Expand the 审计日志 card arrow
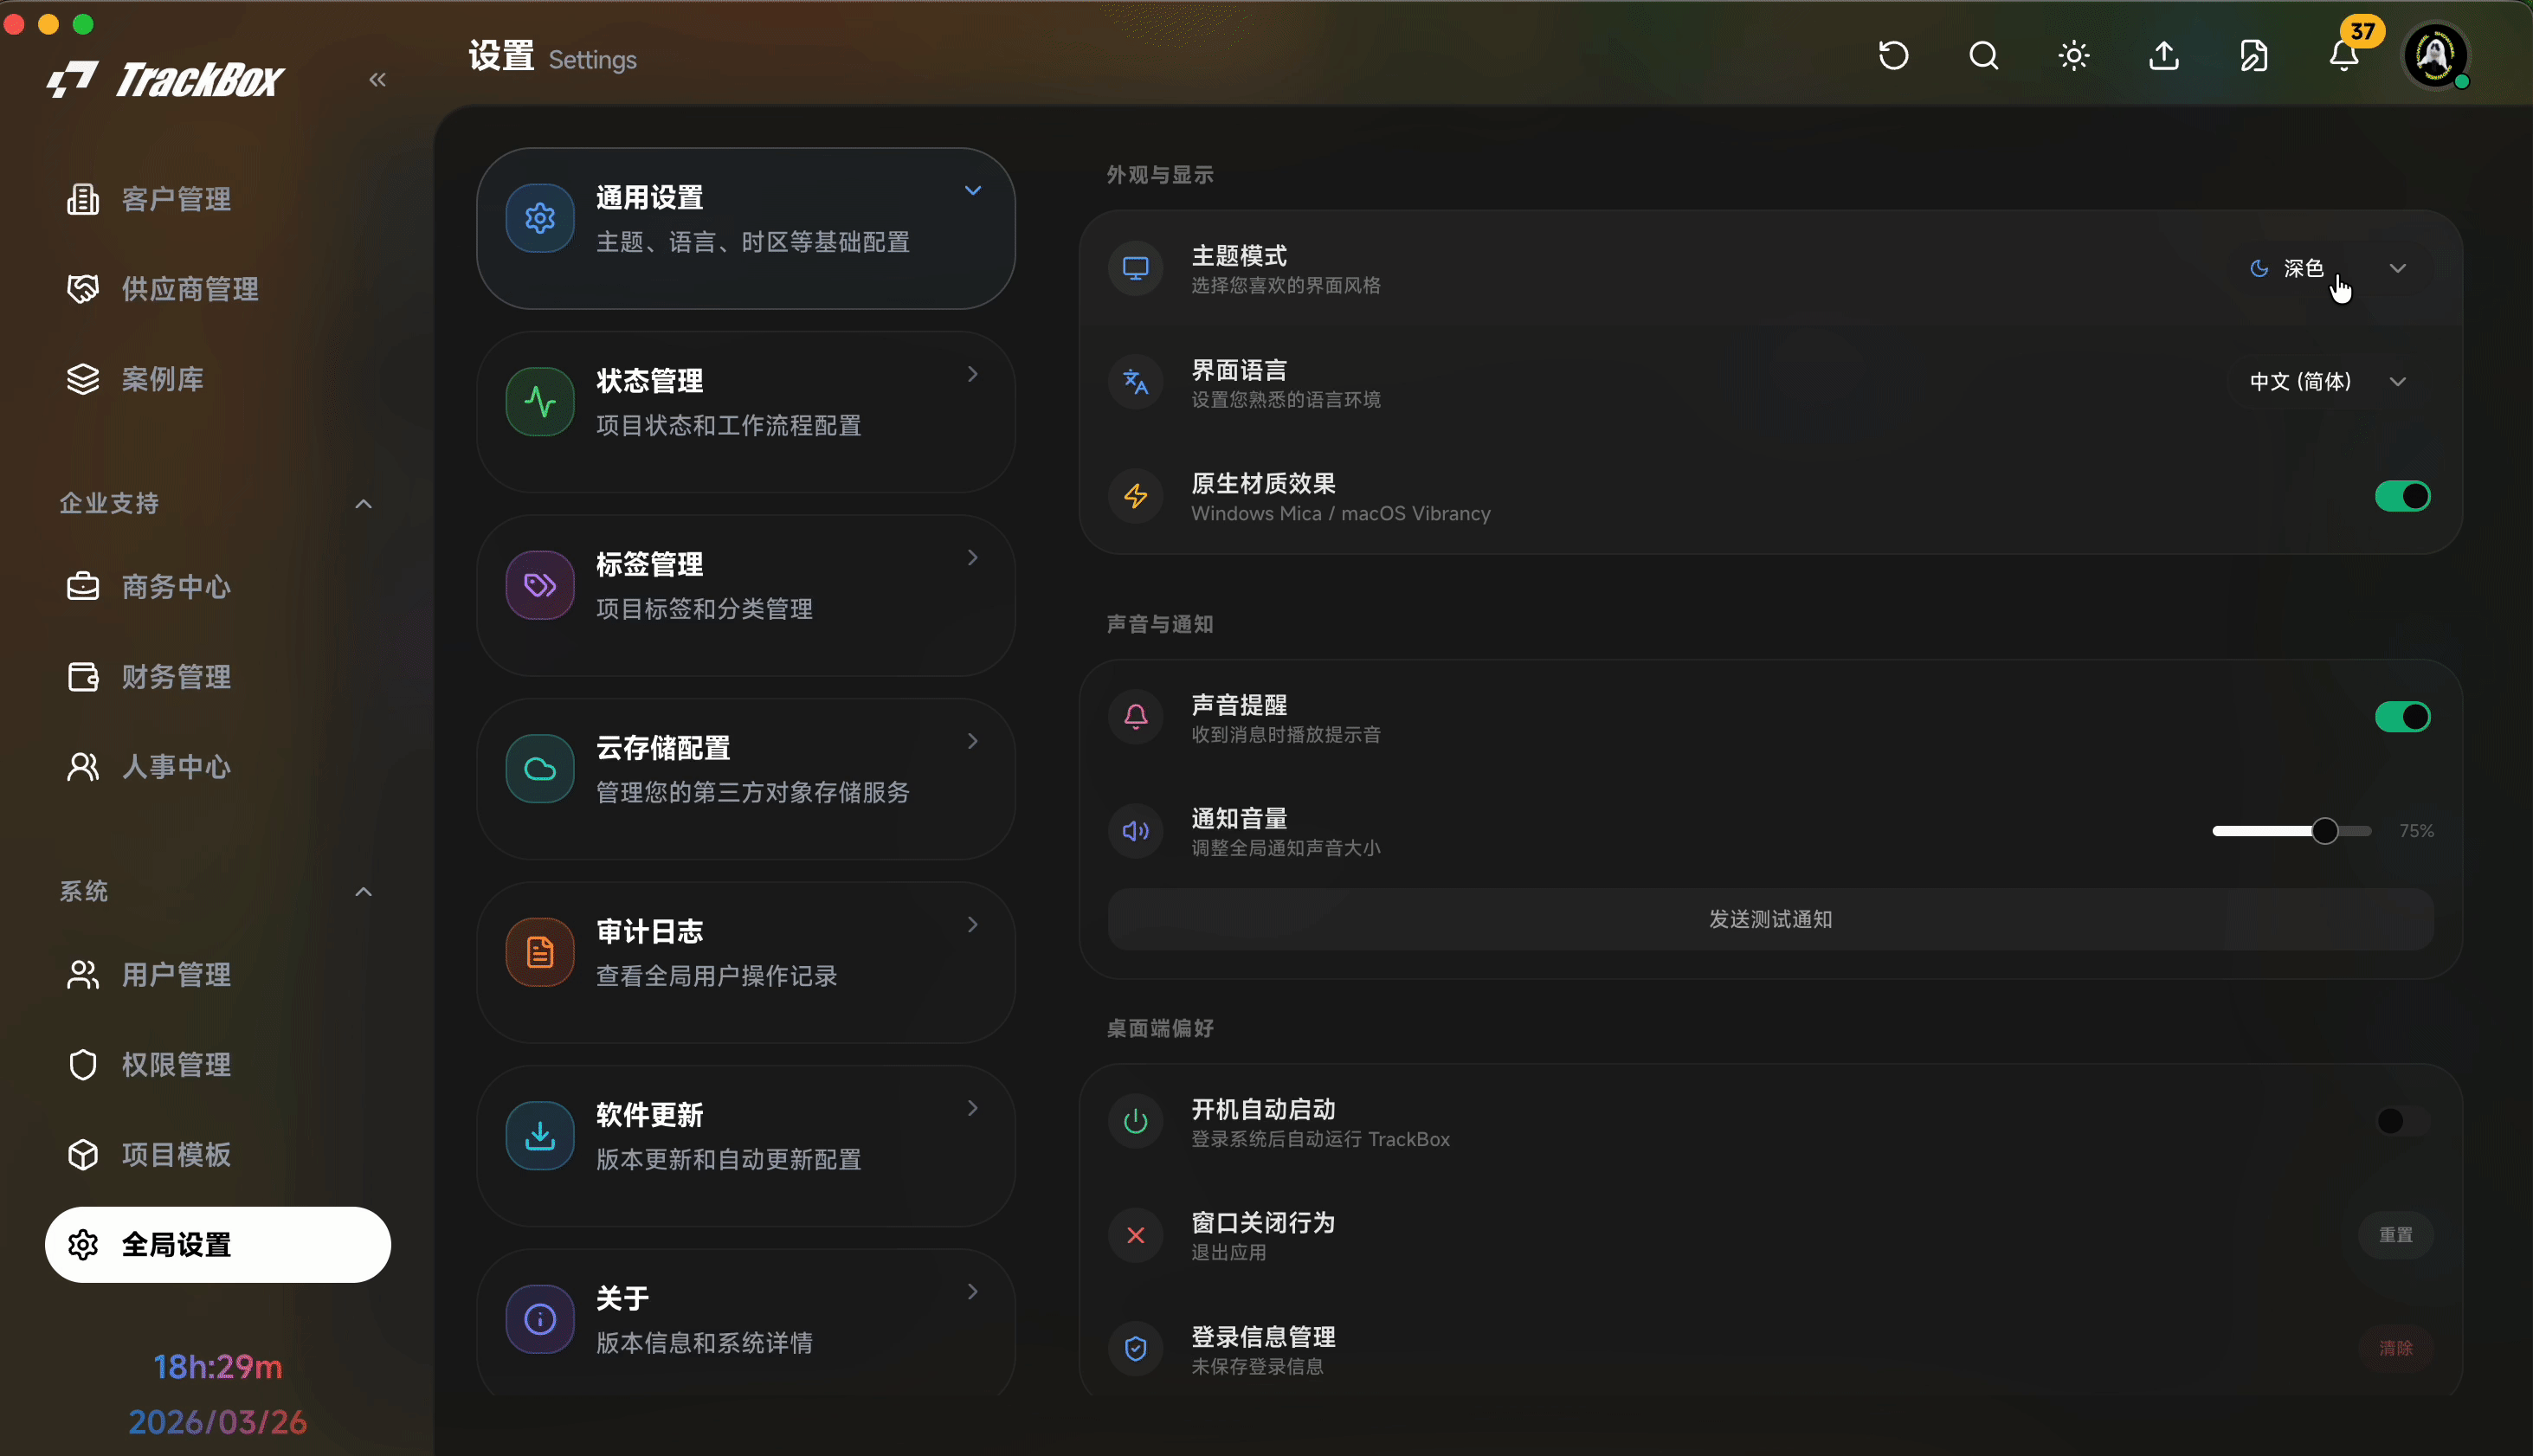Image resolution: width=2533 pixels, height=1456 pixels. [x=972, y=924]
